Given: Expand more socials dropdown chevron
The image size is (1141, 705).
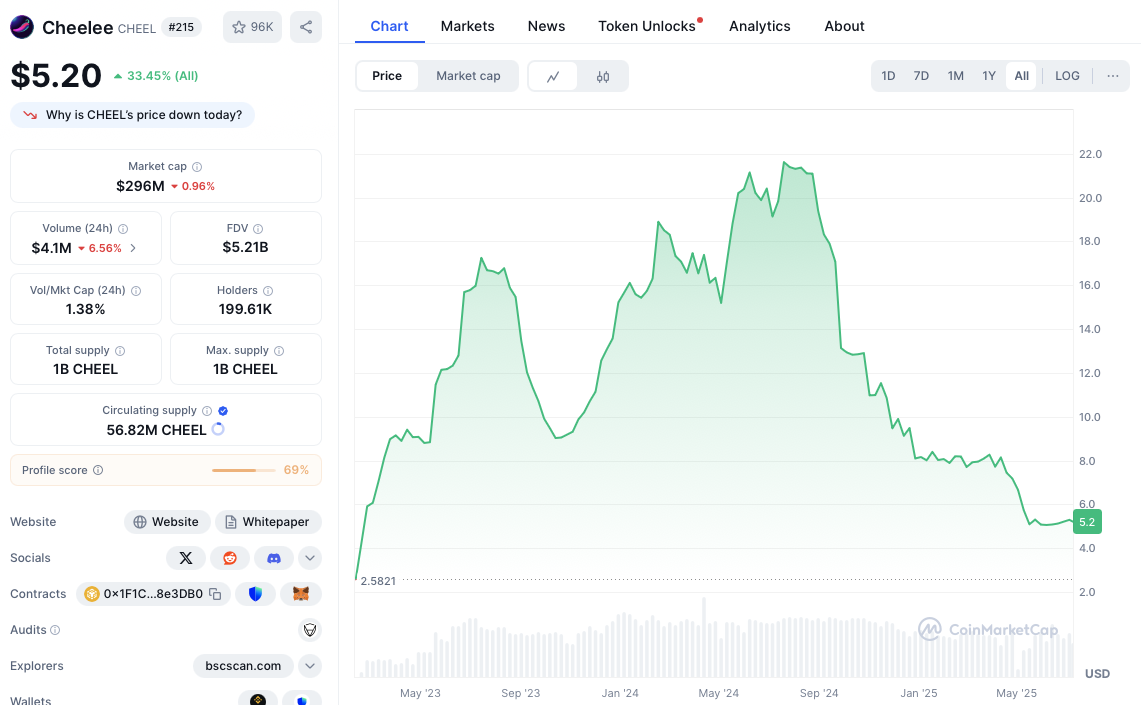Looking at the screenshot, I should pyautogui.click(x=310, y=558).
